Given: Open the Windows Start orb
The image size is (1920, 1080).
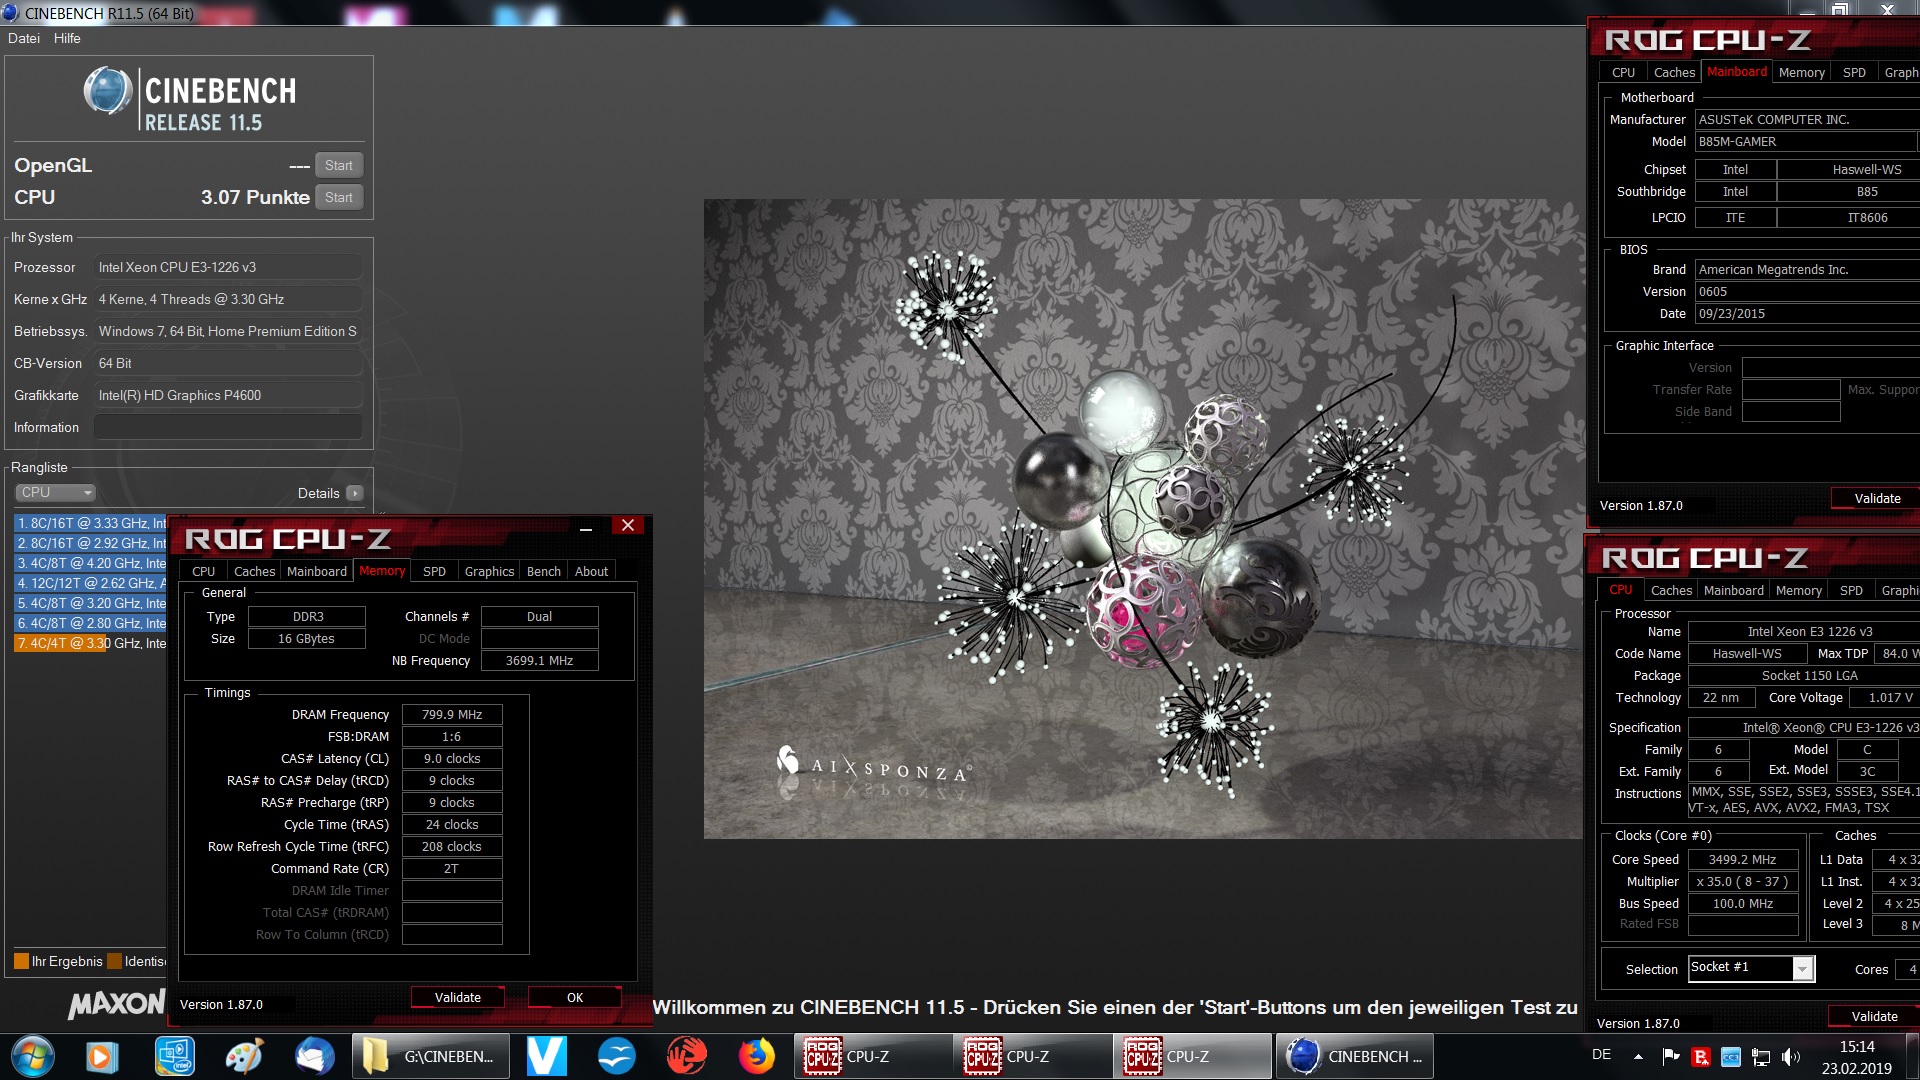Looking at the screenshot, I should [x=32, y=1056].
